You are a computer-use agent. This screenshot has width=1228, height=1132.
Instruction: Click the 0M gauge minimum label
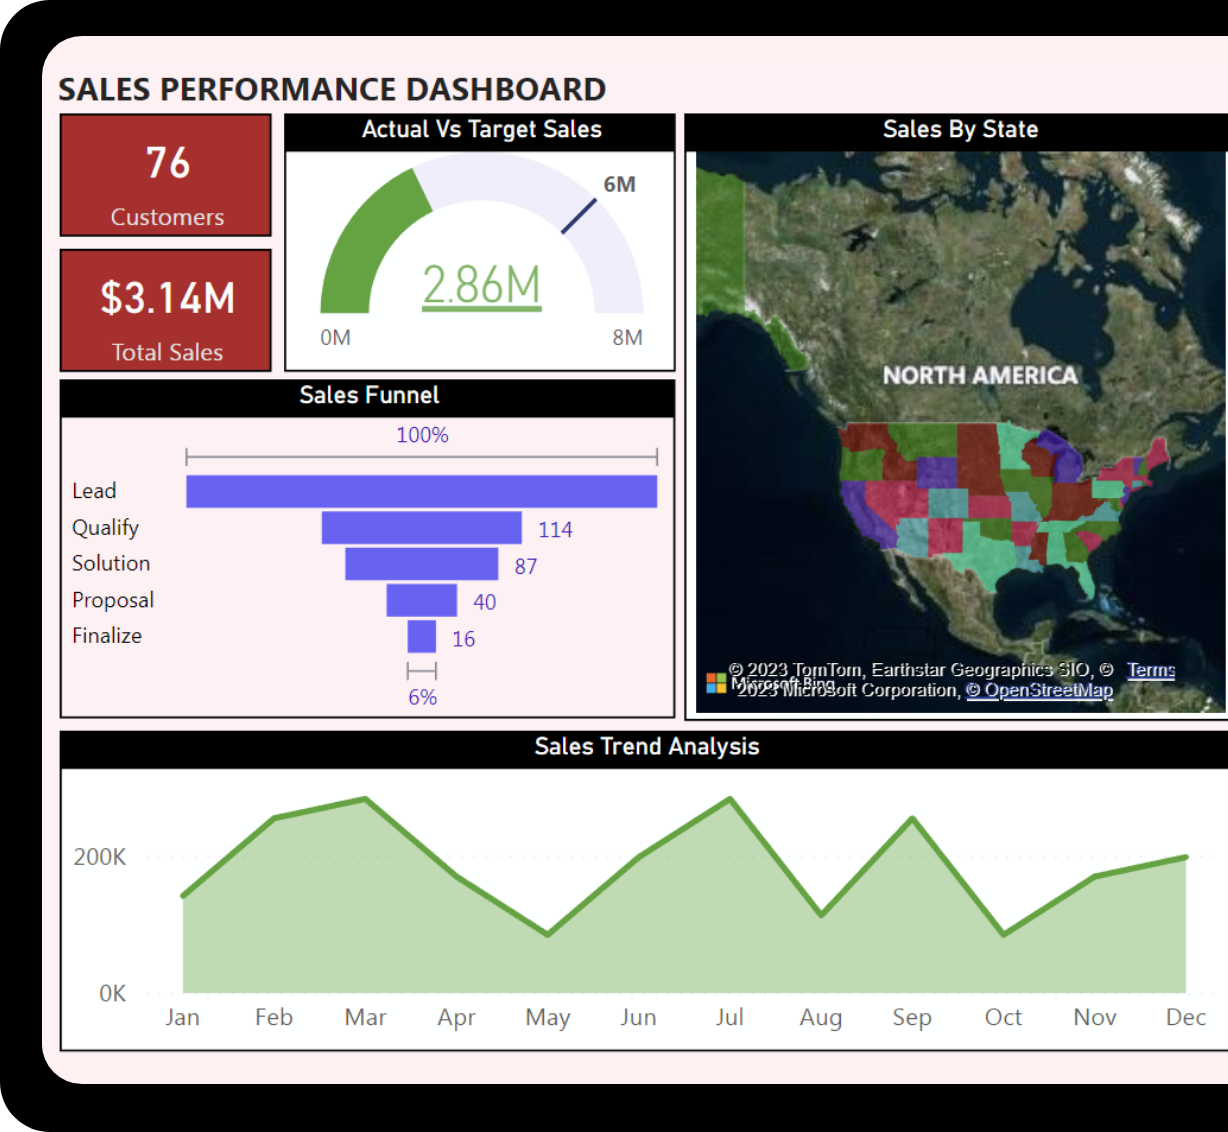point(335,338)
